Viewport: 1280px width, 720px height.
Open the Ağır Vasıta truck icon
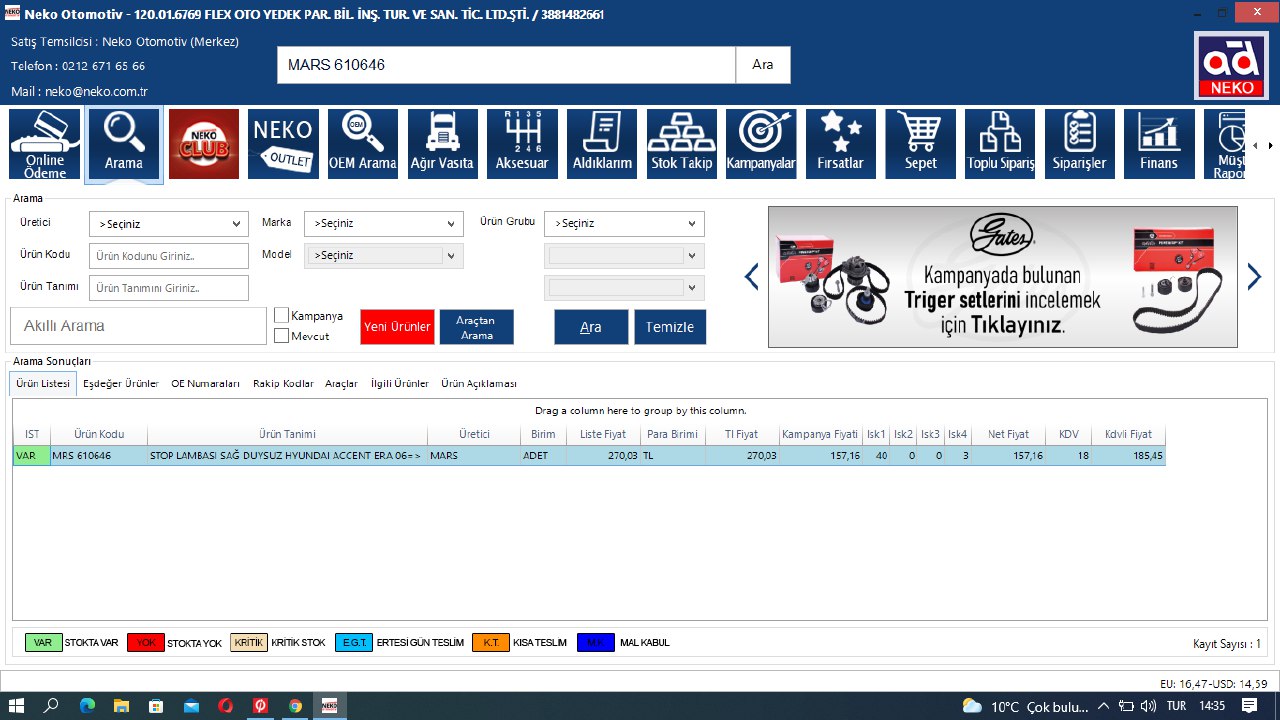click(443, 144)
